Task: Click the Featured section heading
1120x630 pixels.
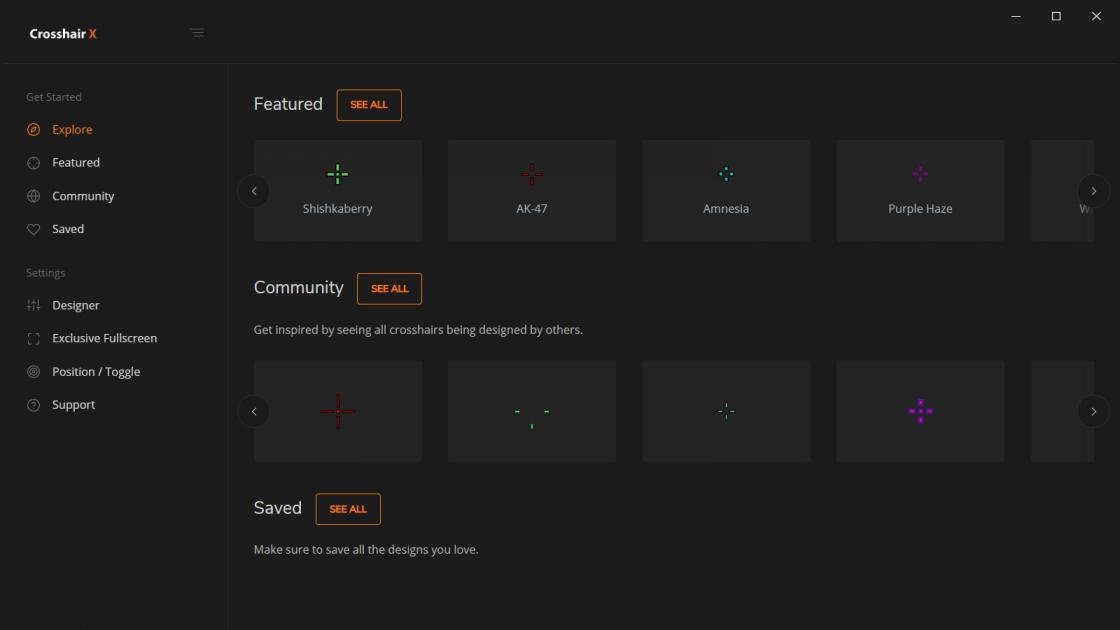Action: point(288,104)
